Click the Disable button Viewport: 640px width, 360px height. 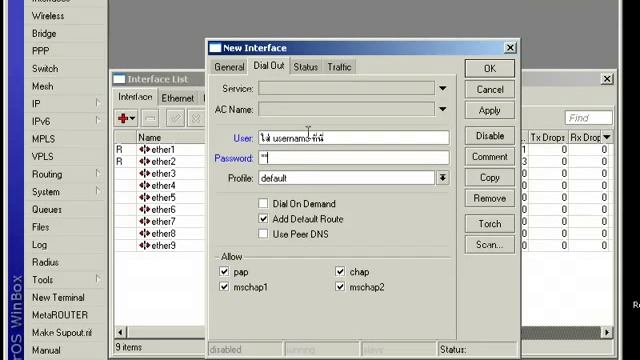coord(490,136)
